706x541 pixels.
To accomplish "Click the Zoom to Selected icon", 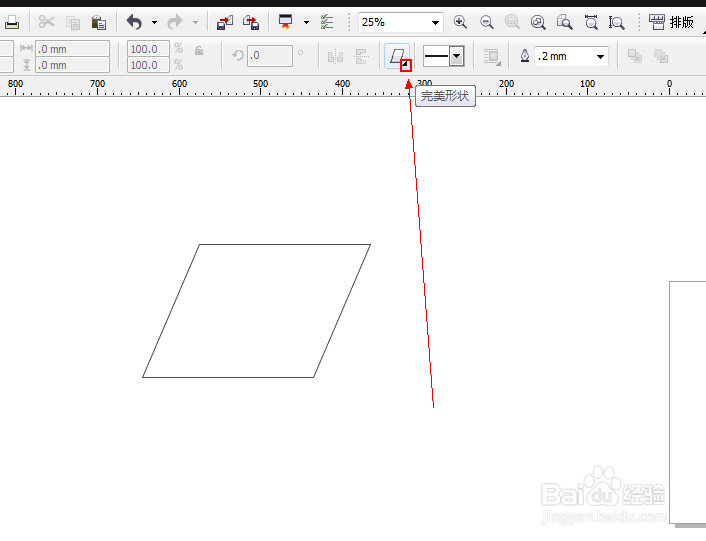I will pyautogui.click(x=512, y=22).
